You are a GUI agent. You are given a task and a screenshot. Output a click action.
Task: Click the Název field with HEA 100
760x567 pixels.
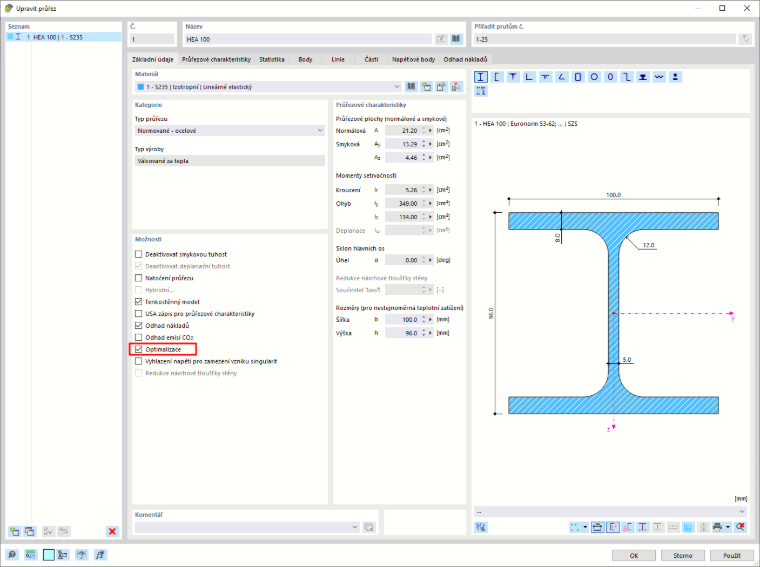point(308,39)
